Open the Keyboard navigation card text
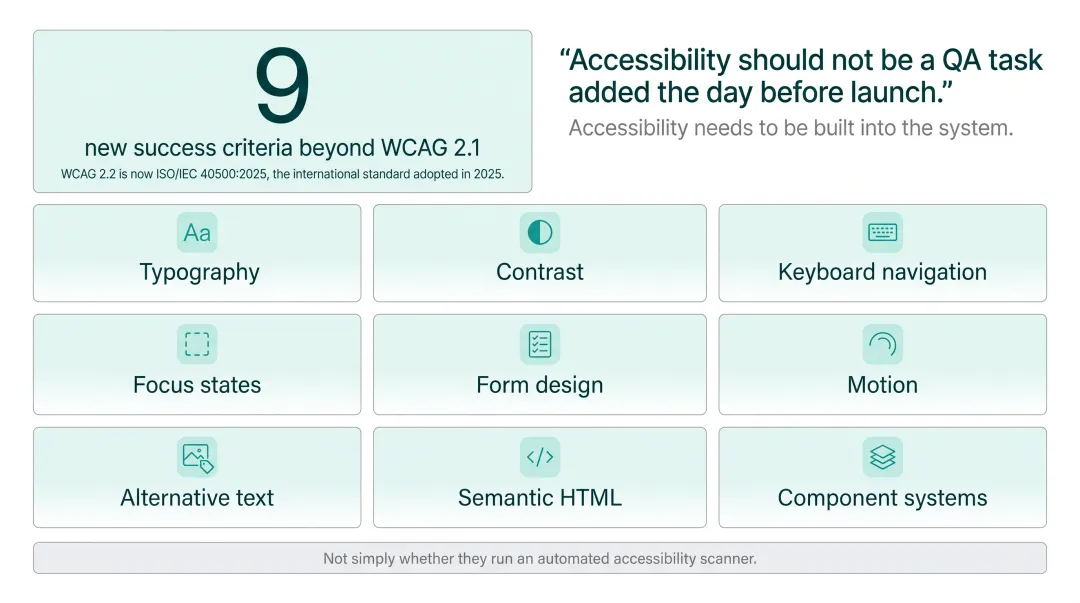Viewport: 1080px width, 603px height. tap(882, 273)
